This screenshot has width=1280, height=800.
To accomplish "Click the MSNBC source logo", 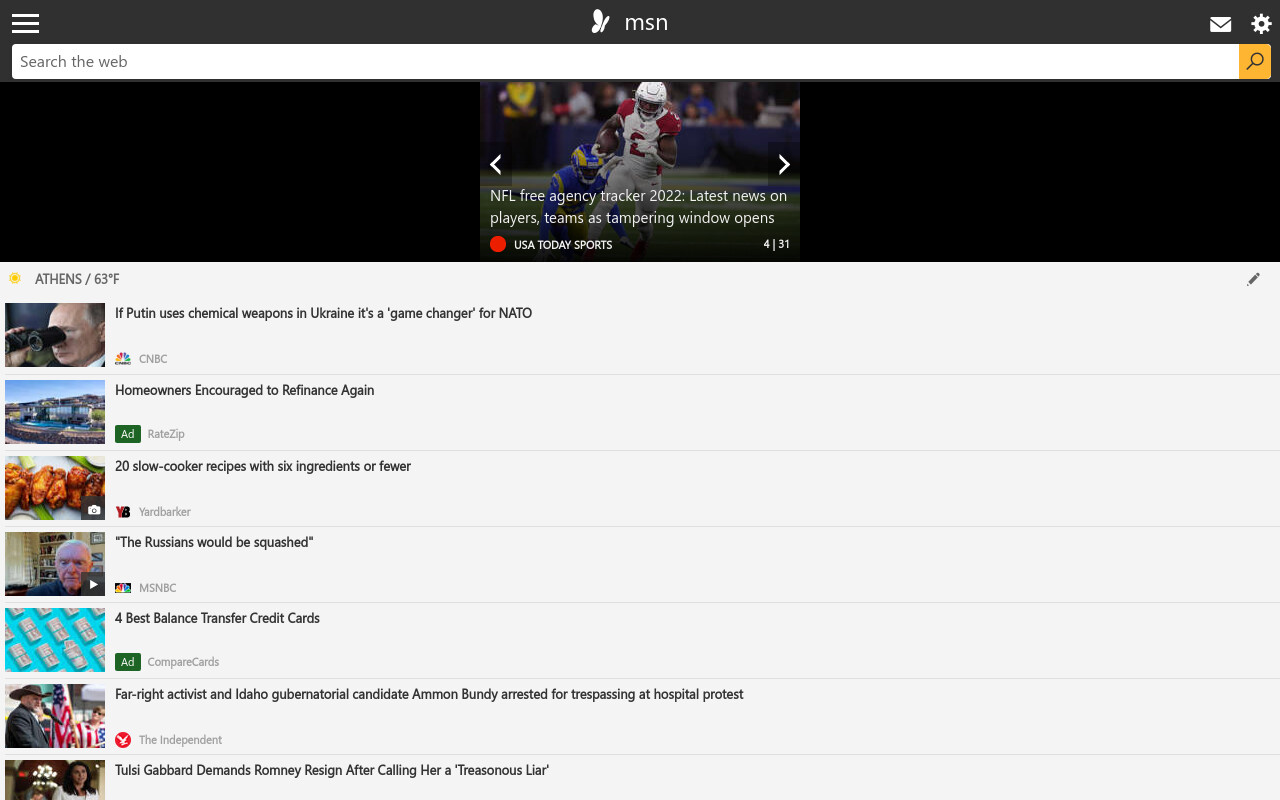I will pos(123,587).
